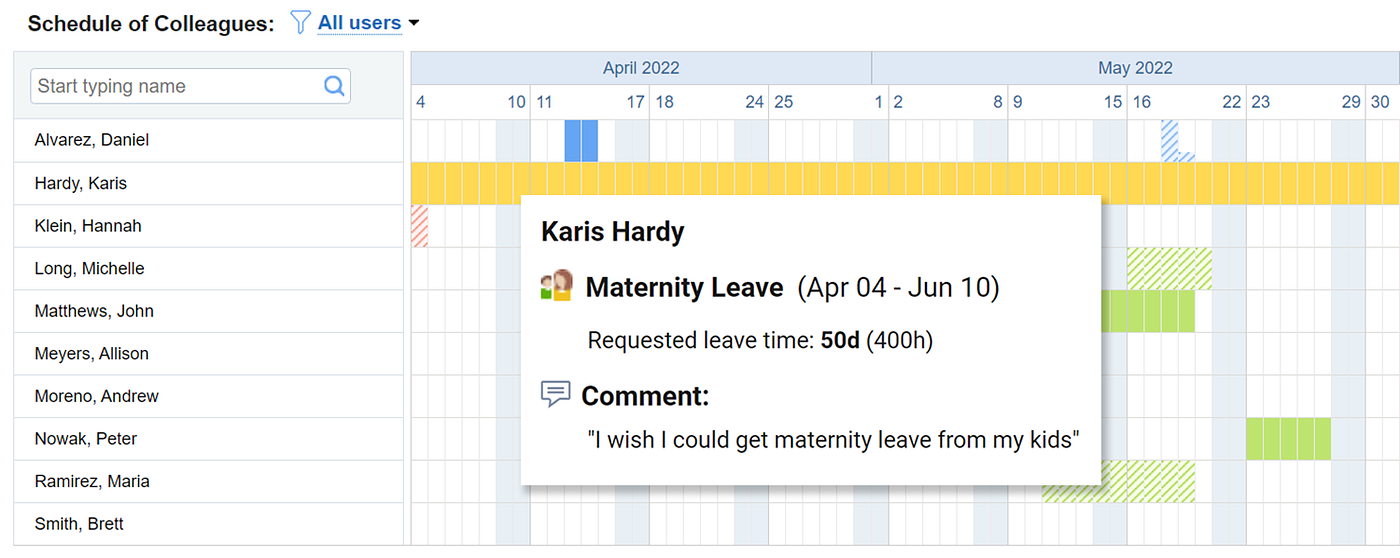
Task: Click the filter funnel icon
Action: (300, 22)
